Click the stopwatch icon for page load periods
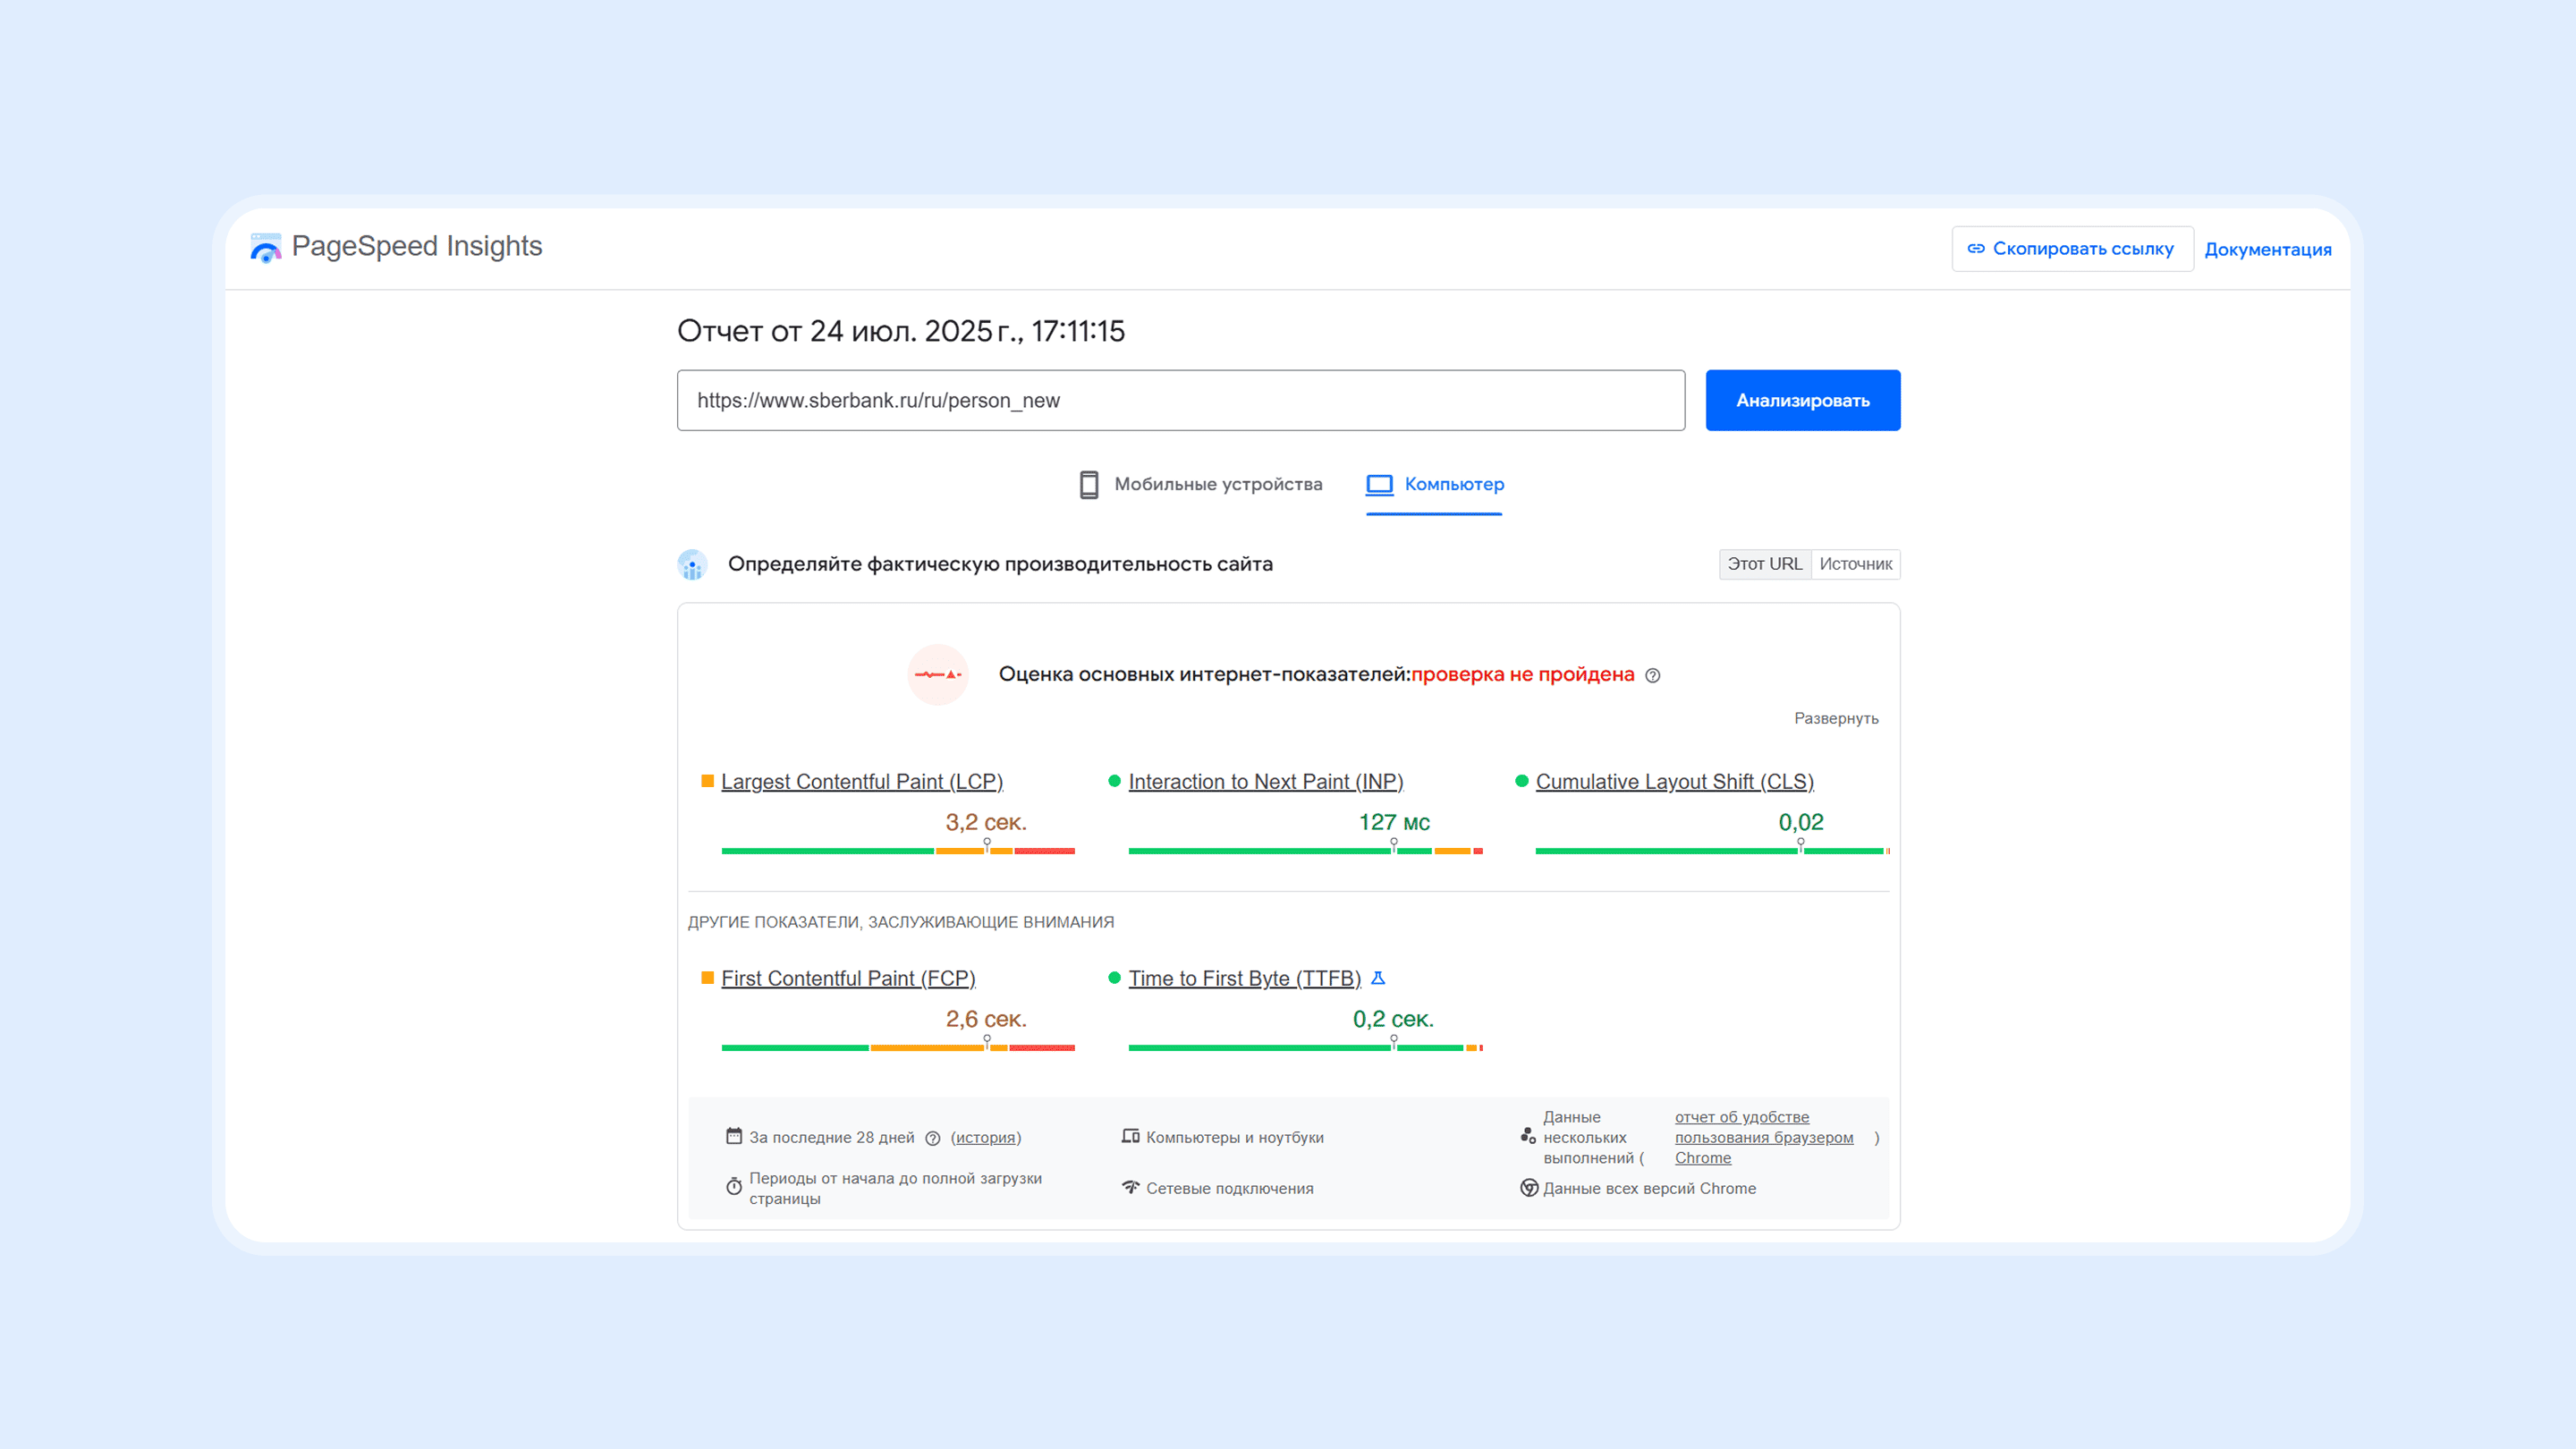Screen dimensions: 2576x1449 coord(734,1186)
